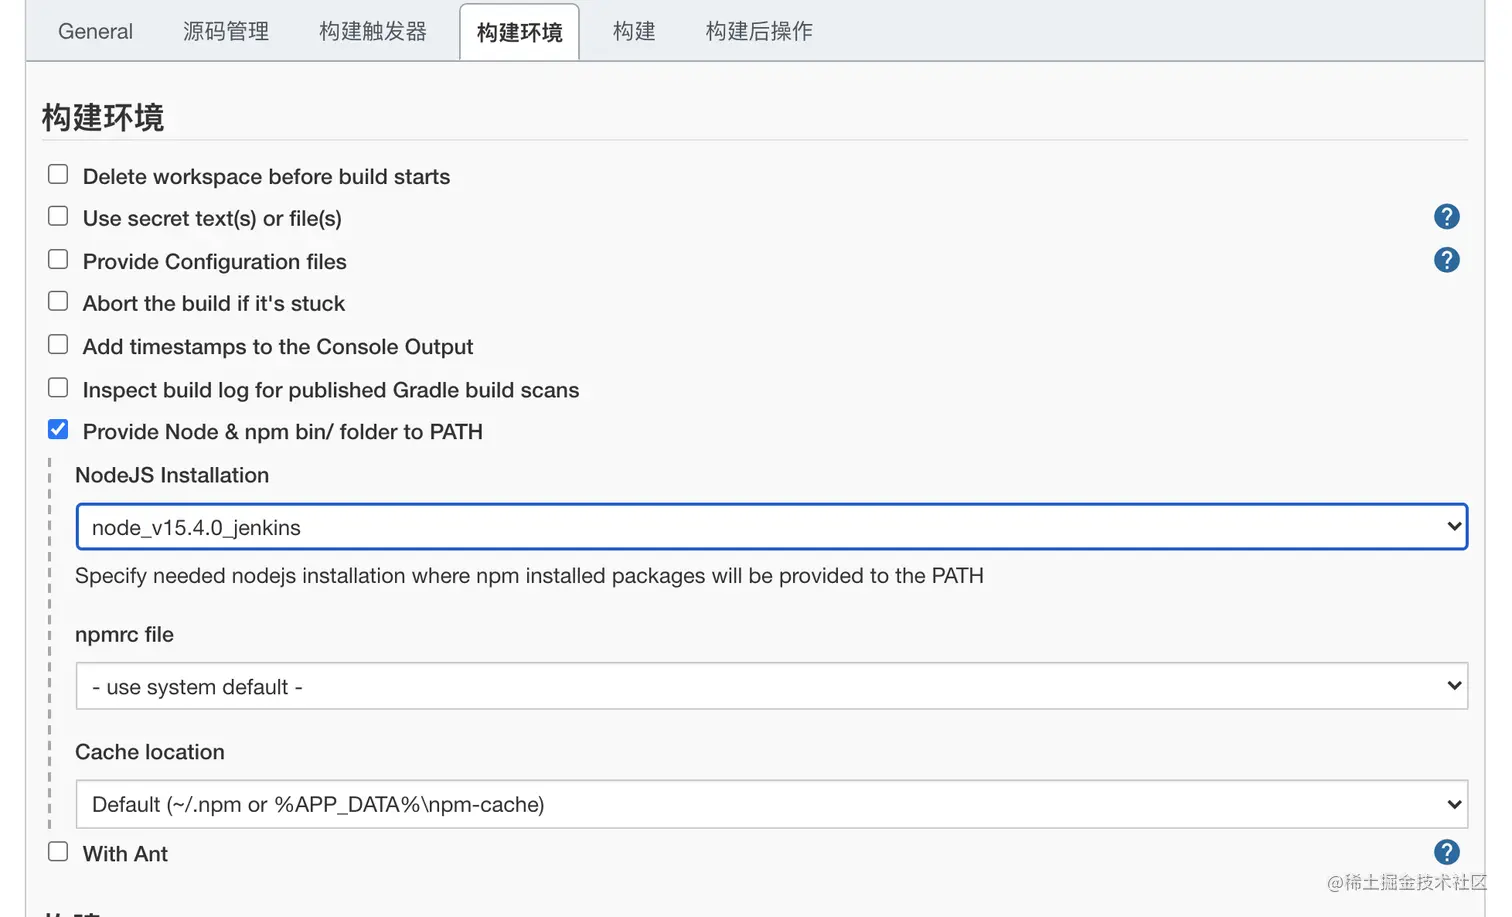Viewport: 1512px width, 917px height.
Task: Open help icon beside With Ant
Action: click(1446, 852)
